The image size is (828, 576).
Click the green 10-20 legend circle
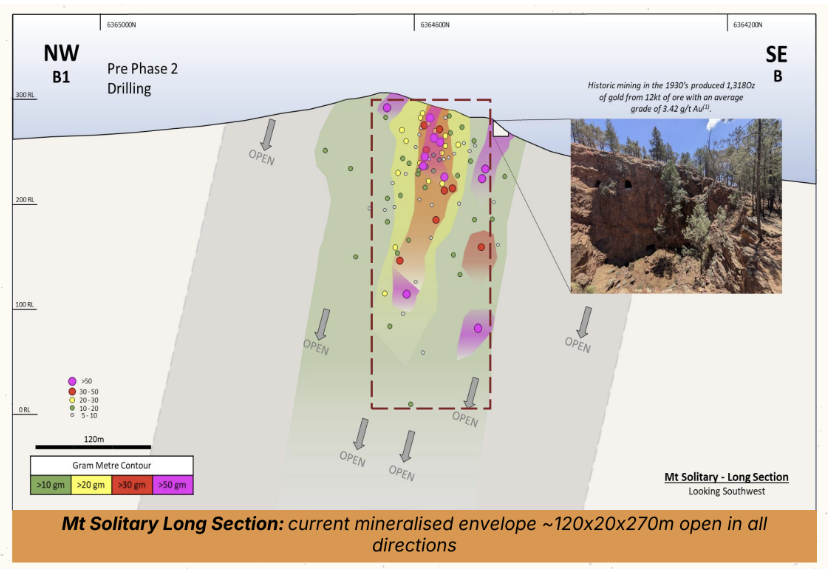point(72,408)
